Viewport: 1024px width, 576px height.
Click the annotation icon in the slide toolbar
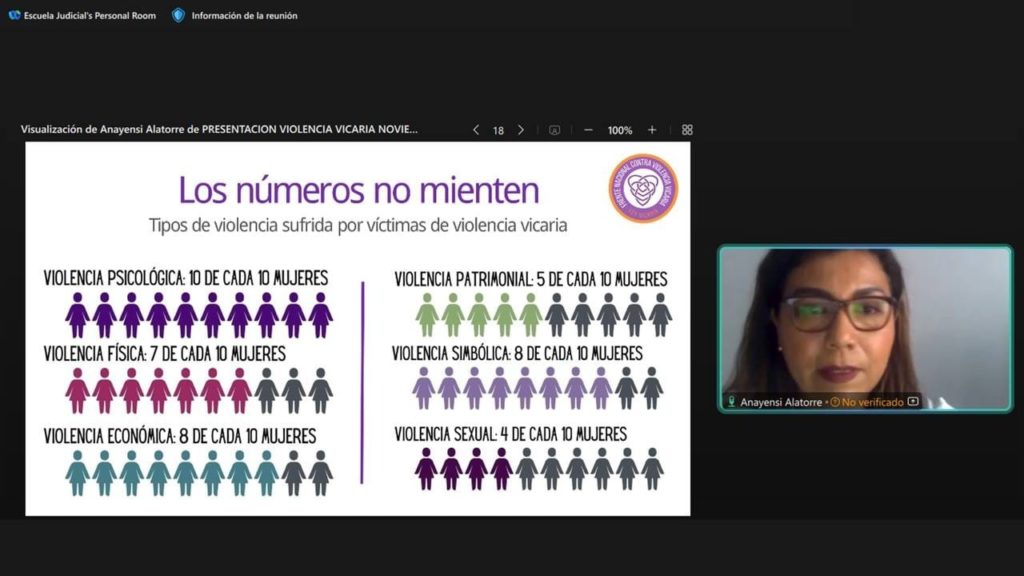click(554, 130)
